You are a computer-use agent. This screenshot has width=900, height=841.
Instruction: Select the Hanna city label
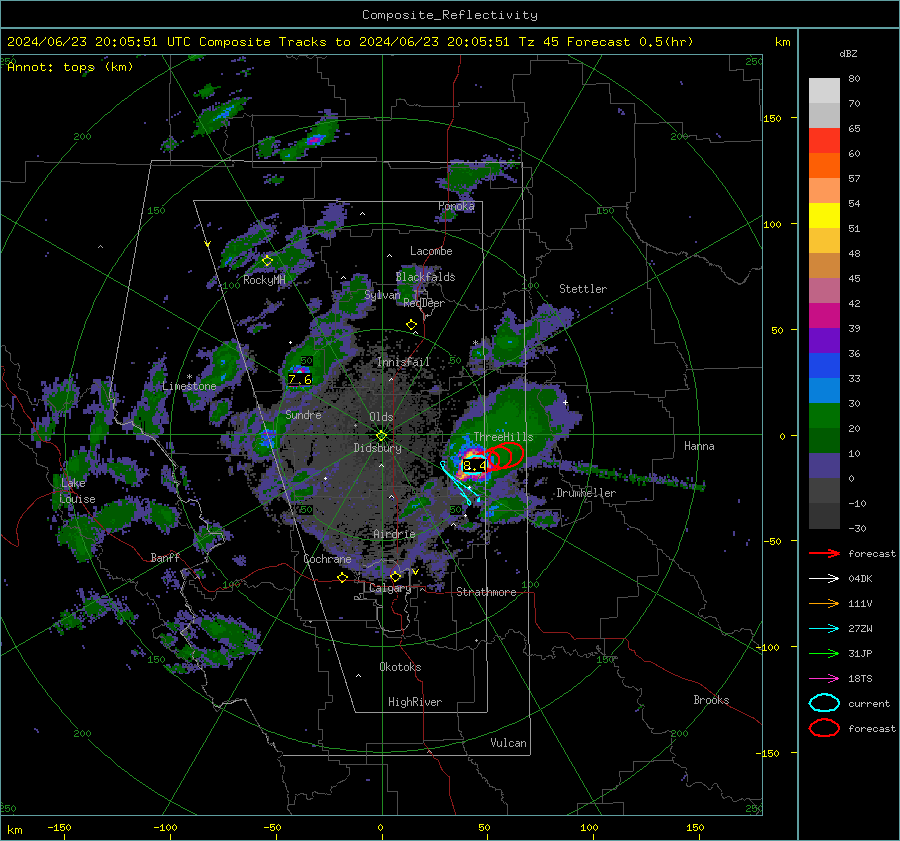click(x=699, y=446)
